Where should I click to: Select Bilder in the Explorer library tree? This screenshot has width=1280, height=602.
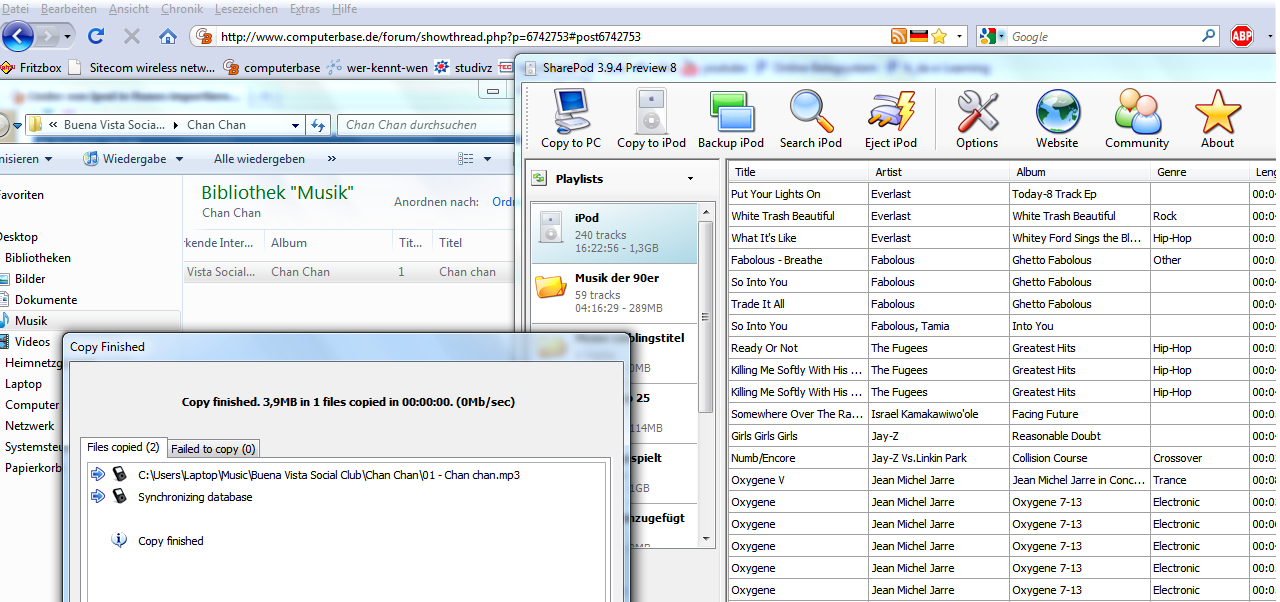tap(30, 279)
